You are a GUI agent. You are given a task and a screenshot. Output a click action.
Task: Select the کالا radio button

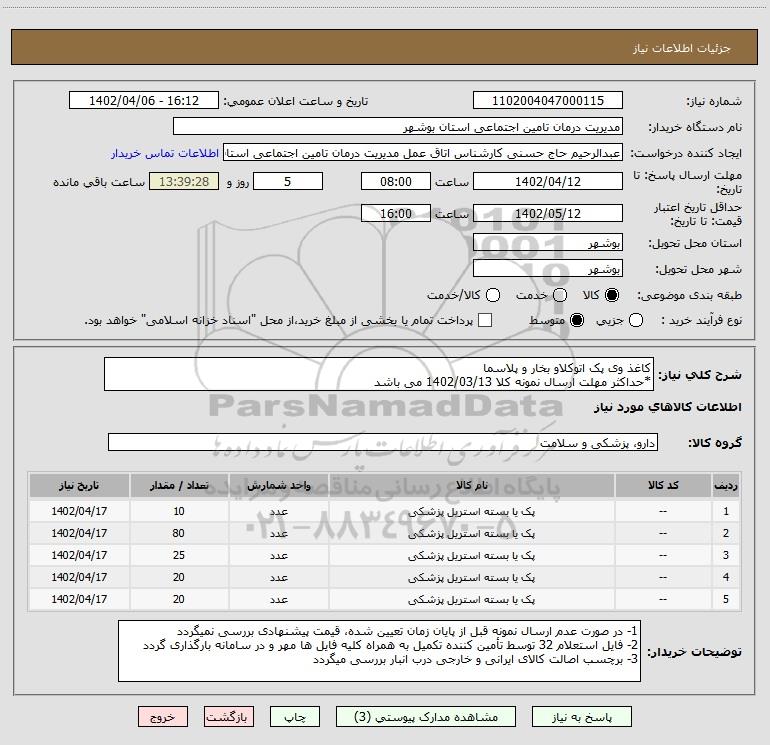(612, 295)
